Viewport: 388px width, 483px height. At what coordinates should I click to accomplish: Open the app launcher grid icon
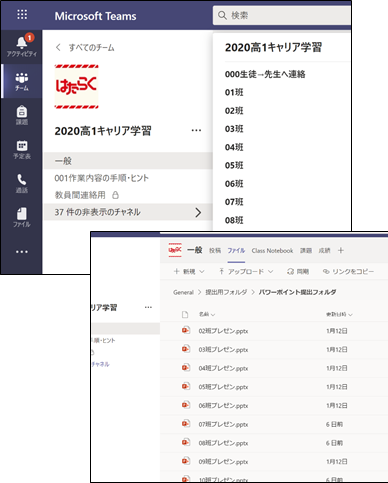(22, 14)
